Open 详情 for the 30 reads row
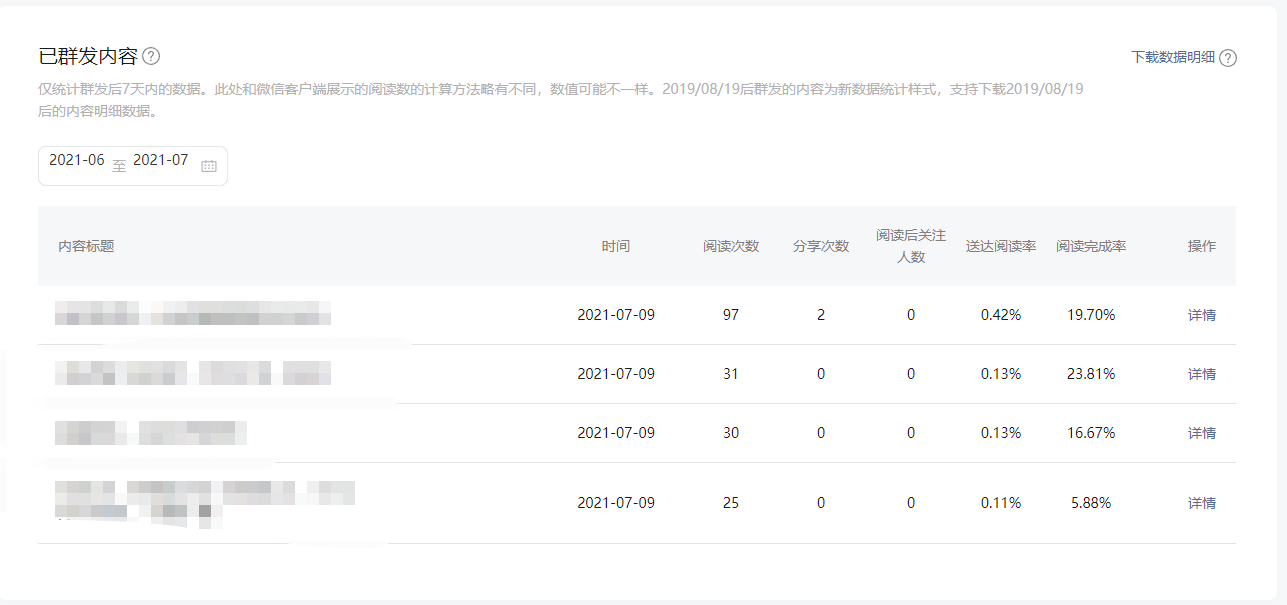The image size is (1287, 605). pyautogui.click(x=1202, y=433)
